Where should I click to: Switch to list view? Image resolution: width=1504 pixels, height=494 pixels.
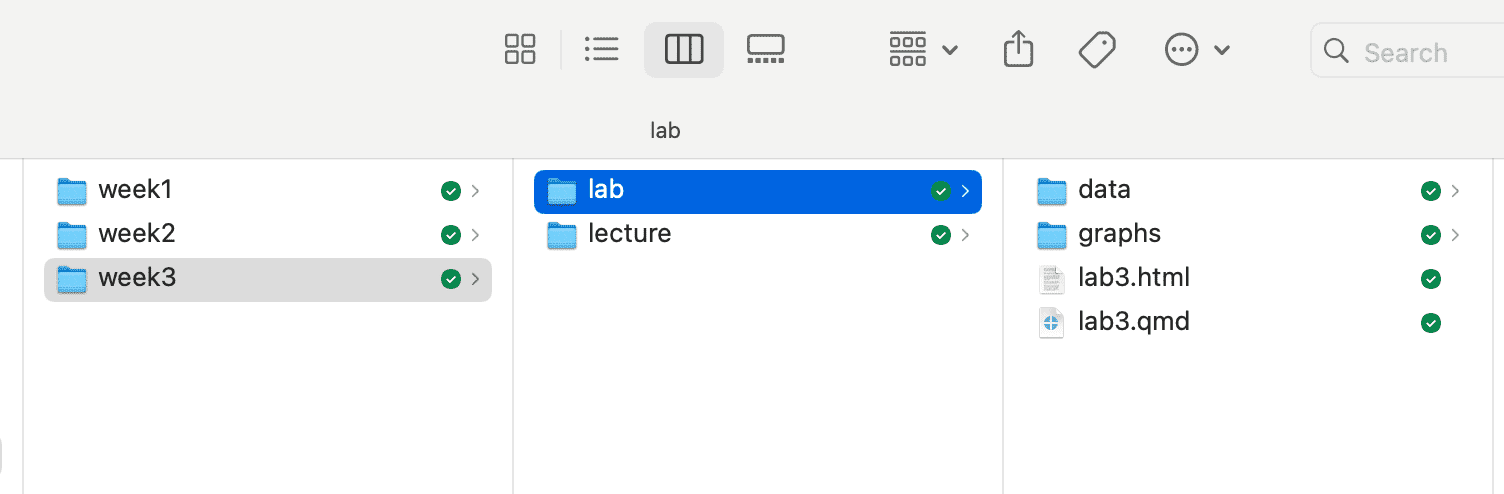[x=601, y=49]
